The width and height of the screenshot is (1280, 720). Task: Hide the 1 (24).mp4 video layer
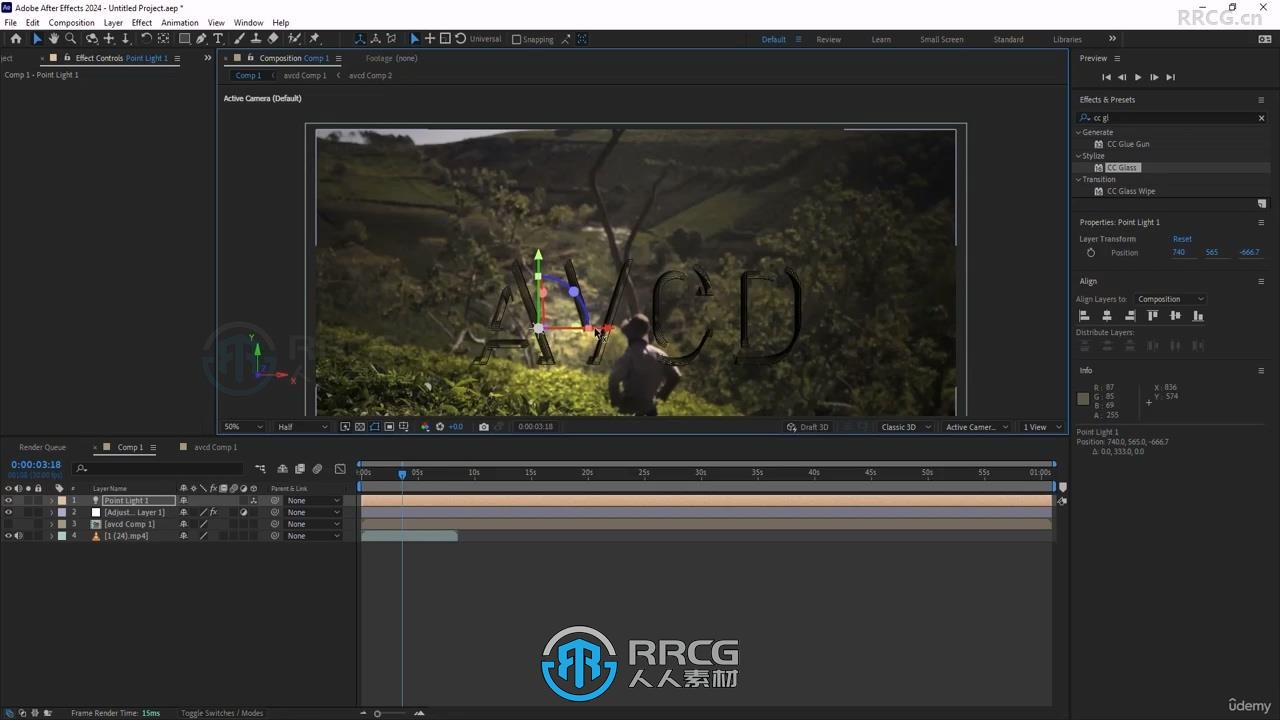click(8, 536)
